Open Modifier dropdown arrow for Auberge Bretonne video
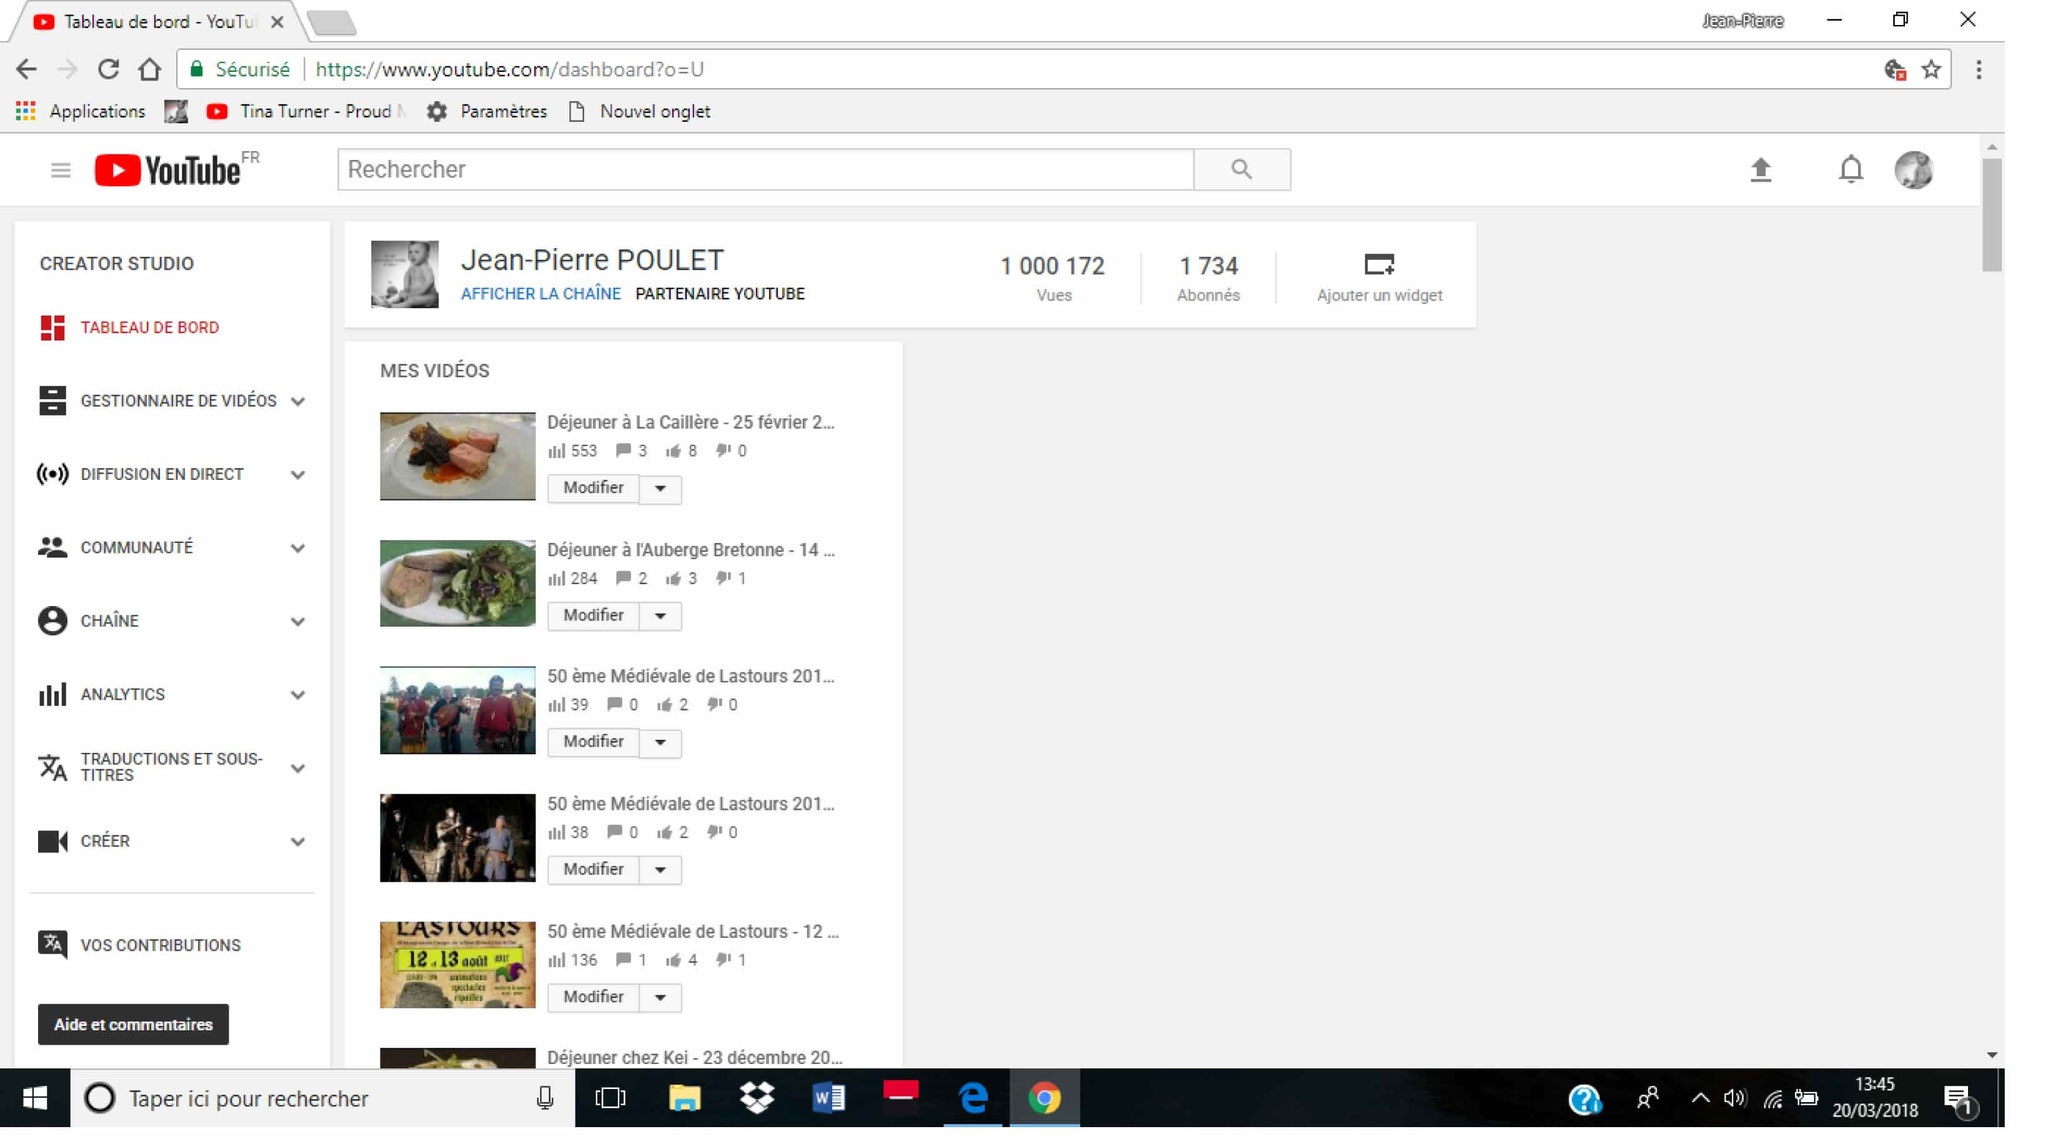This screenshot has width=2048, height=1144. (x=660, y=616)
